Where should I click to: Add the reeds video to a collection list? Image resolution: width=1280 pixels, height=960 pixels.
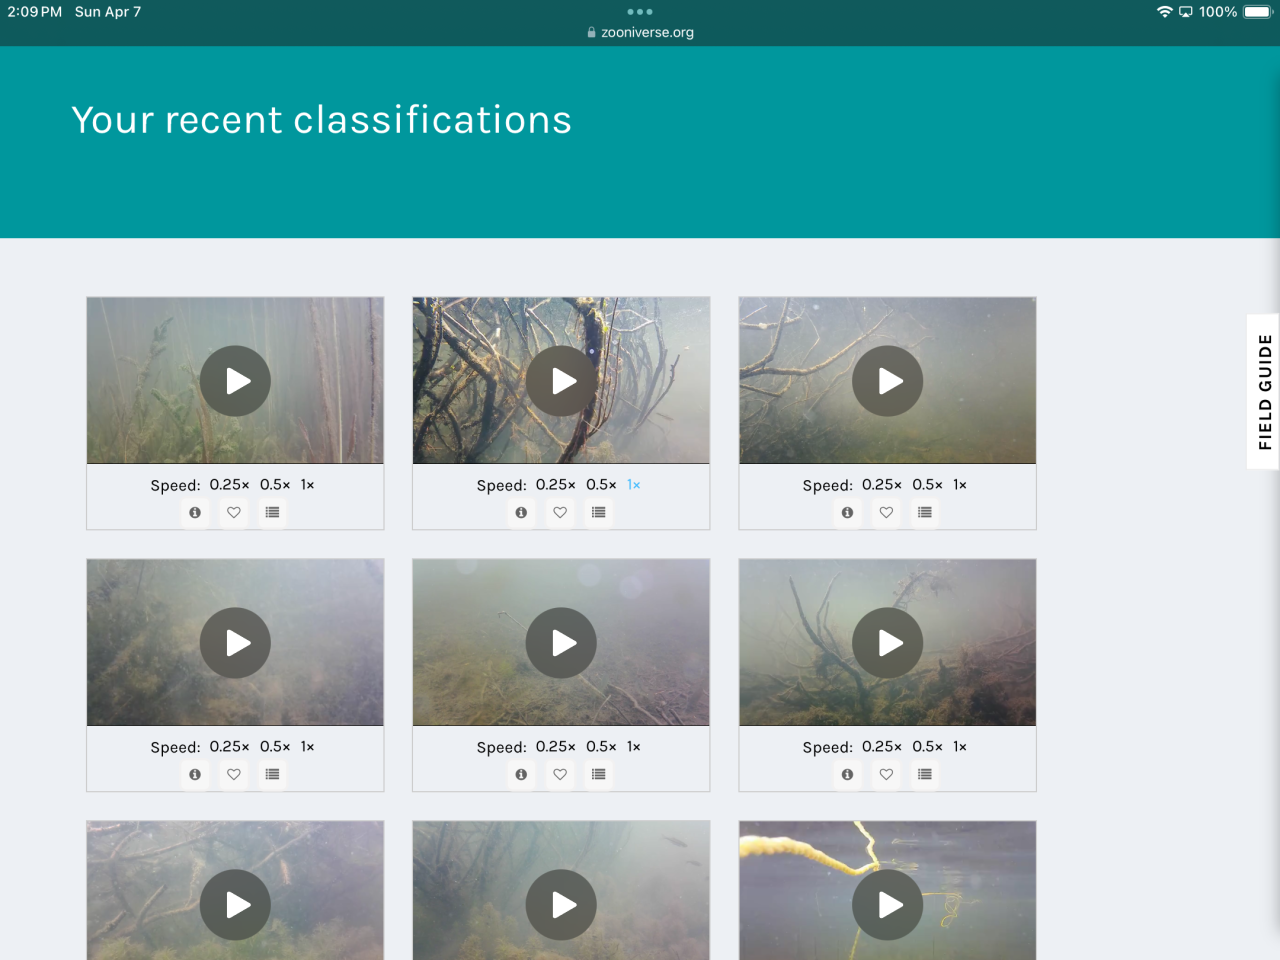(x=272, y=513)
